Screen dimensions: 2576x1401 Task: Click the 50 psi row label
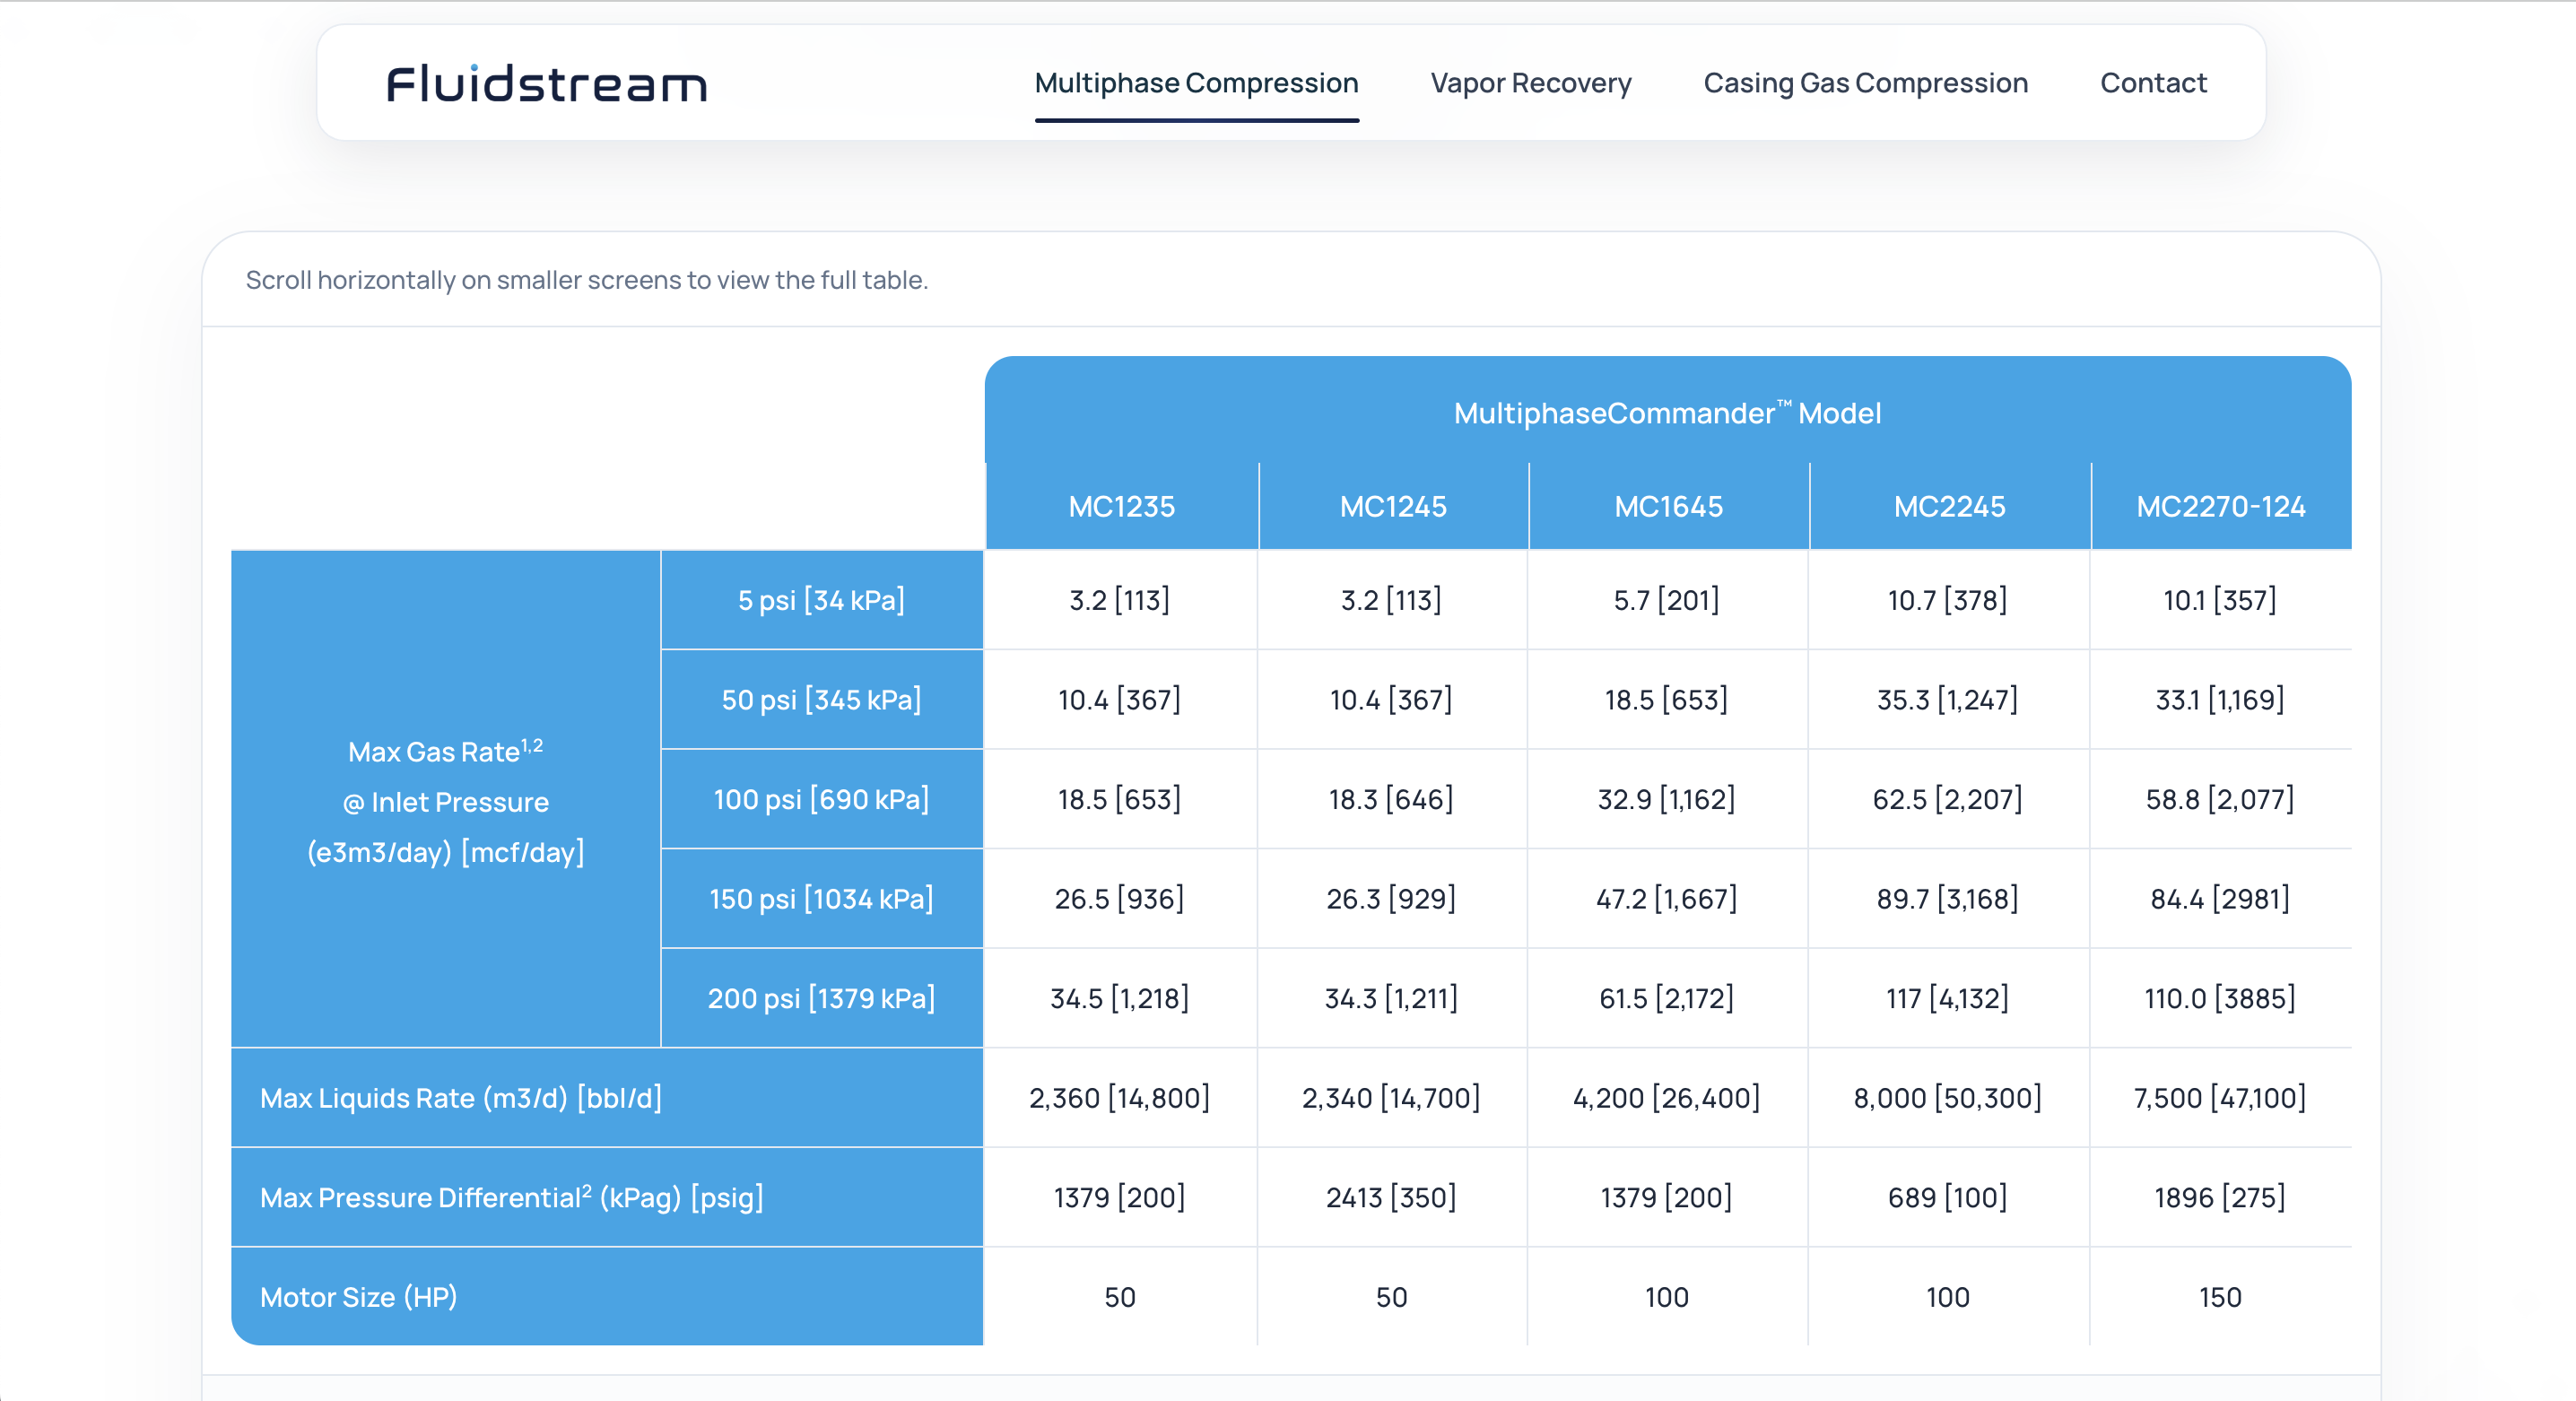[821, 699]
